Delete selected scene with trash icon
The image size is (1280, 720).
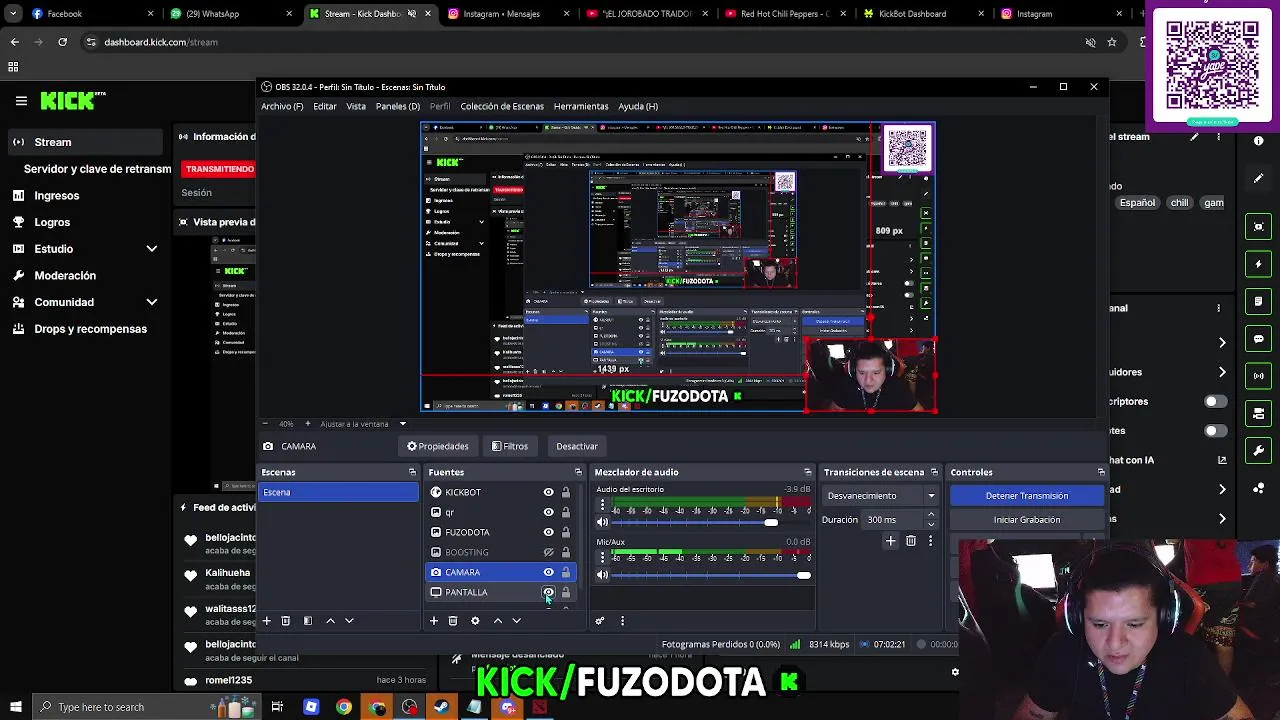tap(285, 621)
